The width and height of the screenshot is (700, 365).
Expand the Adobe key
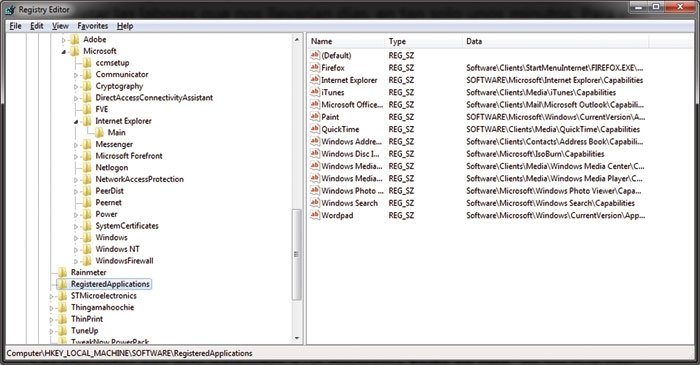pos(63,40)
